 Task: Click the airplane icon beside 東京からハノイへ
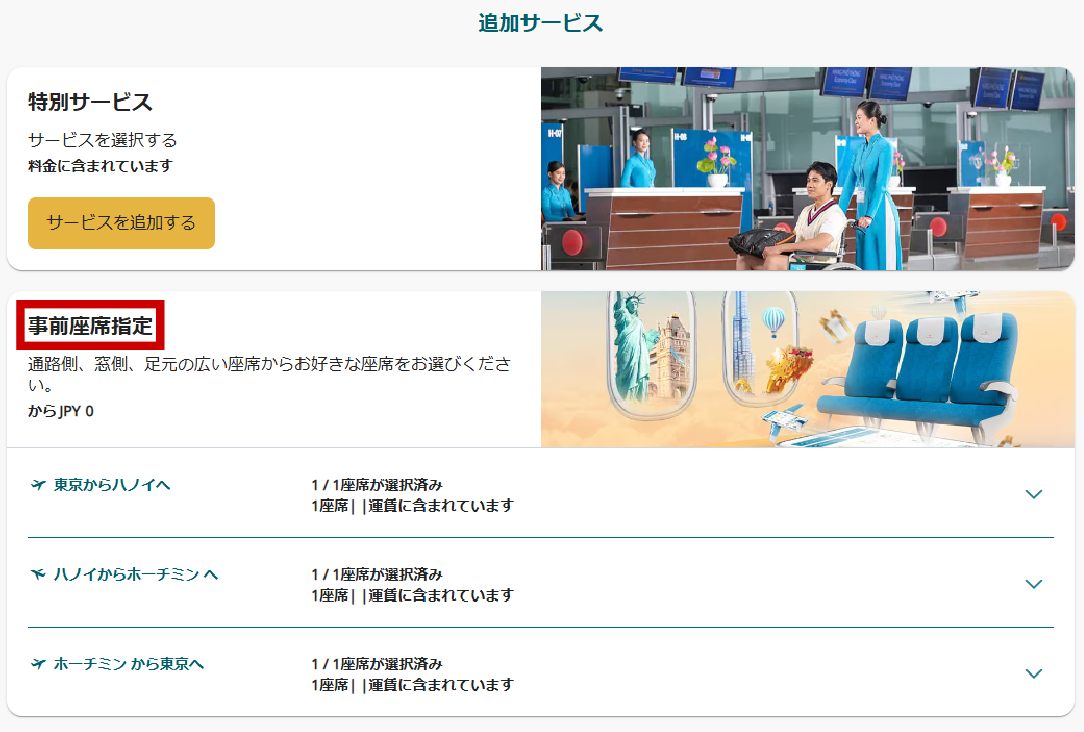(38, 485)
